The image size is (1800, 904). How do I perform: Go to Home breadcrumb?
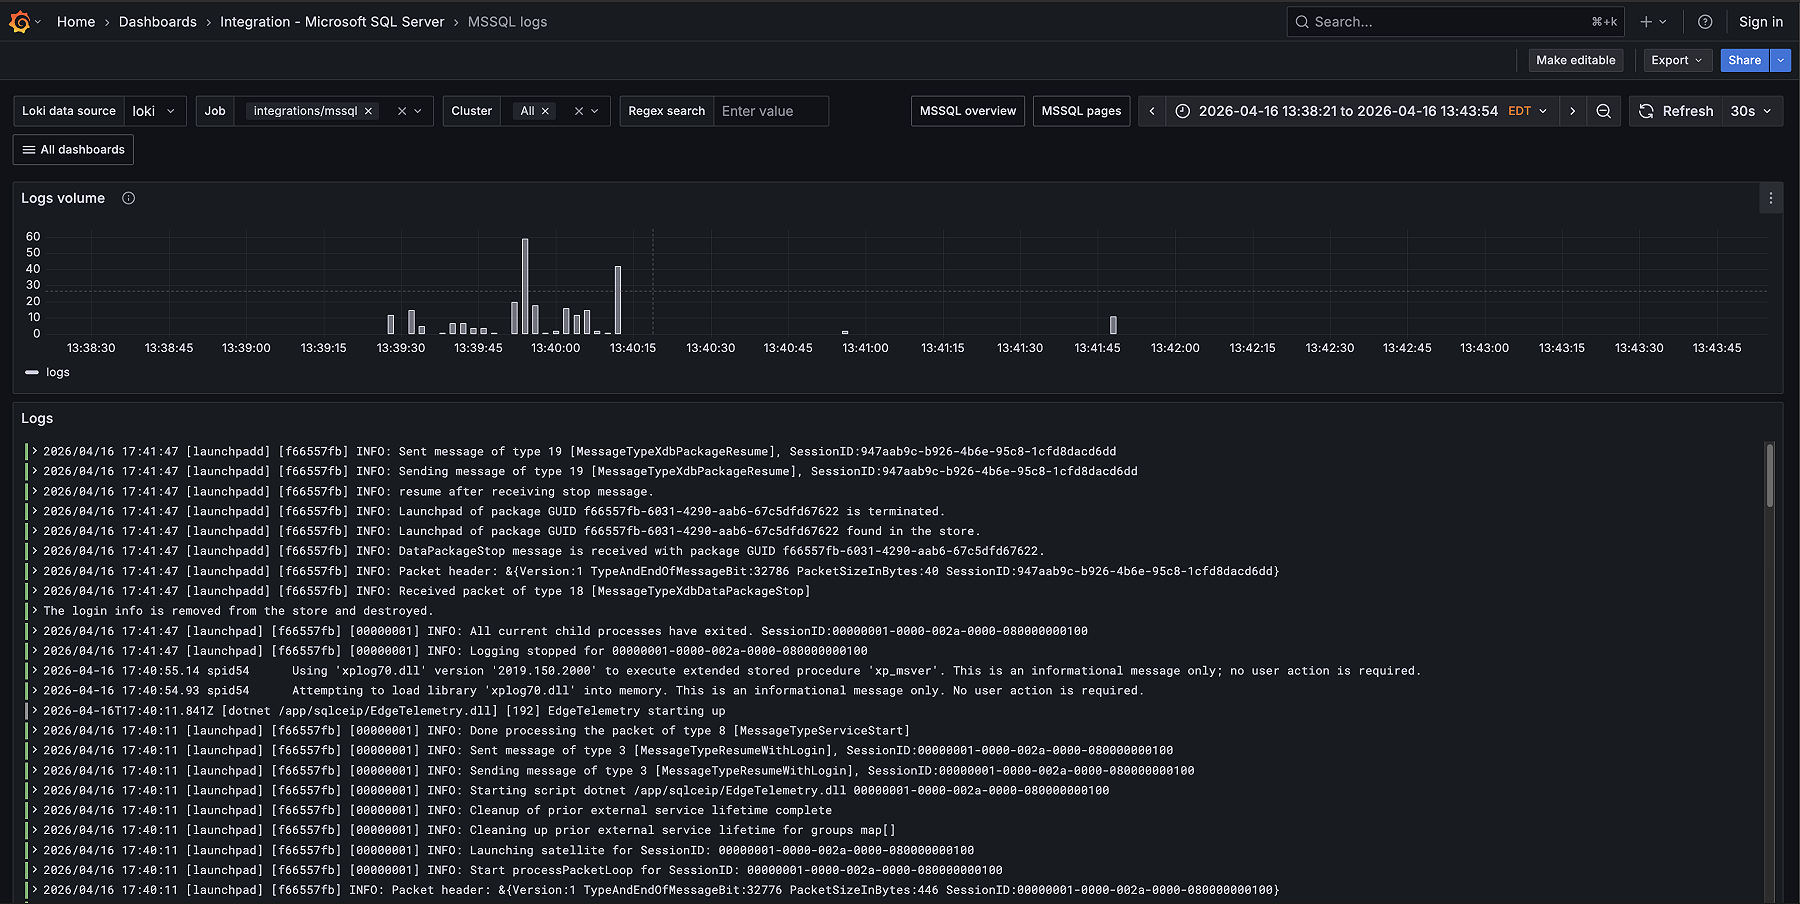click(x=76, y=21)
